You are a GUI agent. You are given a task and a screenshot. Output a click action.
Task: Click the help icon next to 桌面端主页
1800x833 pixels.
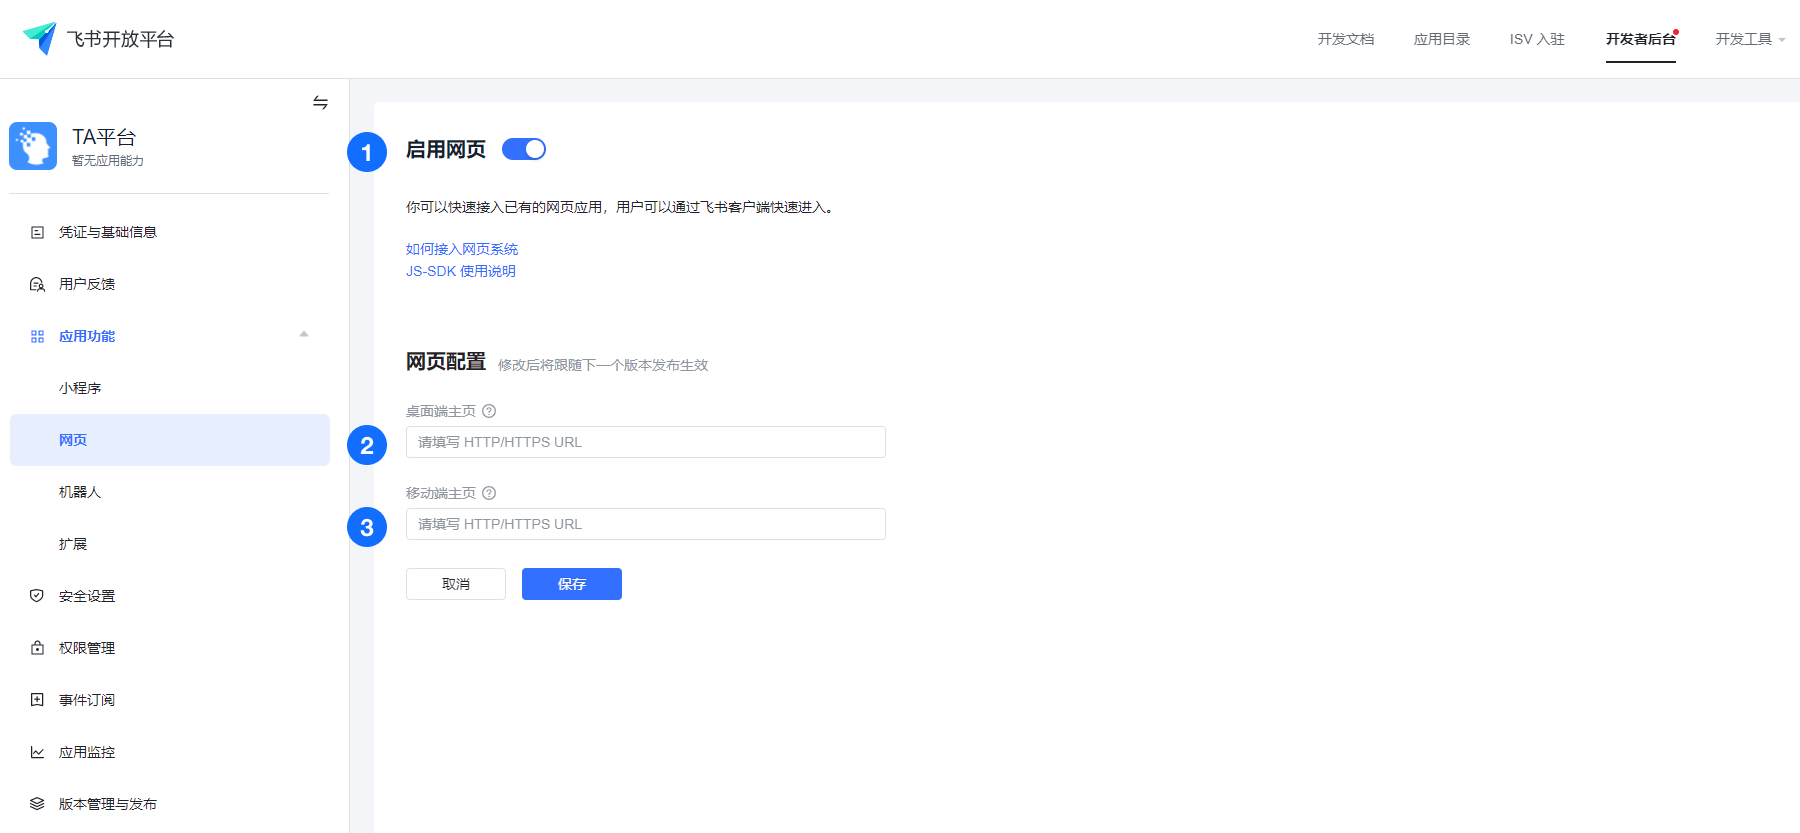(489, 411)
